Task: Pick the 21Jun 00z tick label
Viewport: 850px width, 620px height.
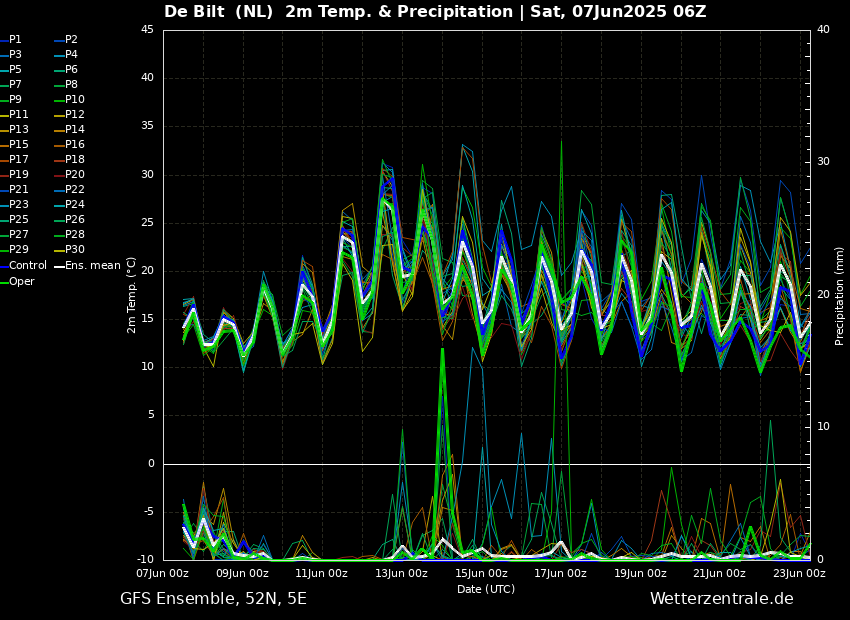Action: (719, 573)
